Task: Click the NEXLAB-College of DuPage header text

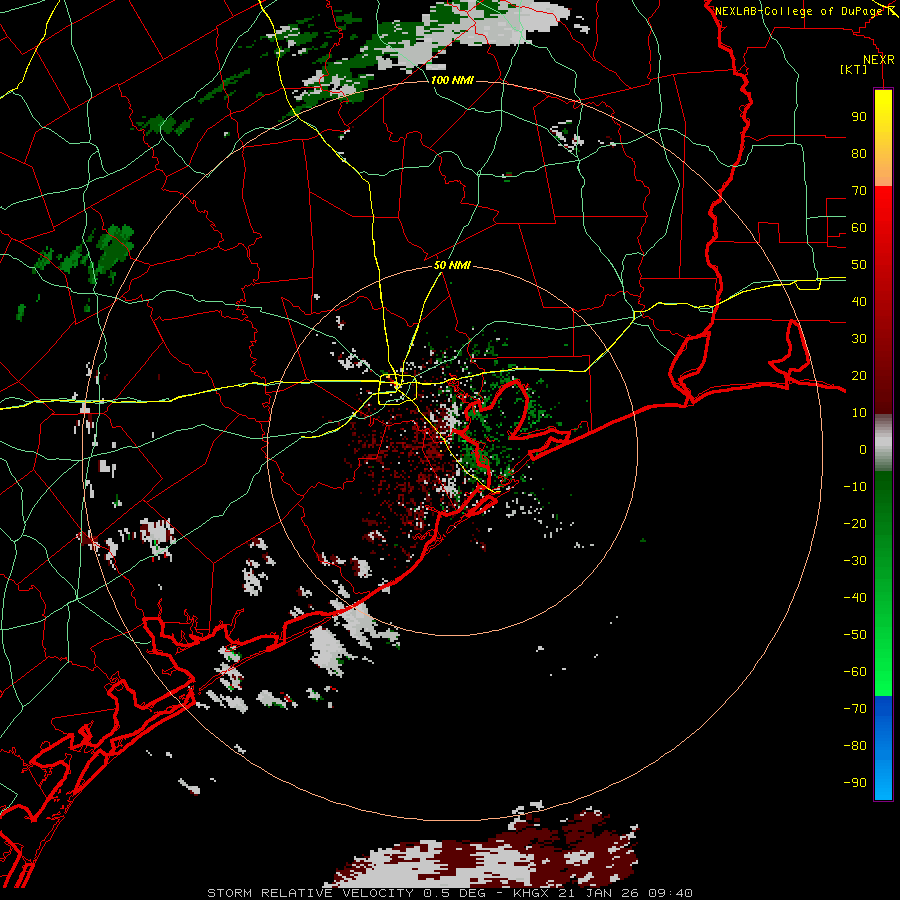Action: pos(806,11)
